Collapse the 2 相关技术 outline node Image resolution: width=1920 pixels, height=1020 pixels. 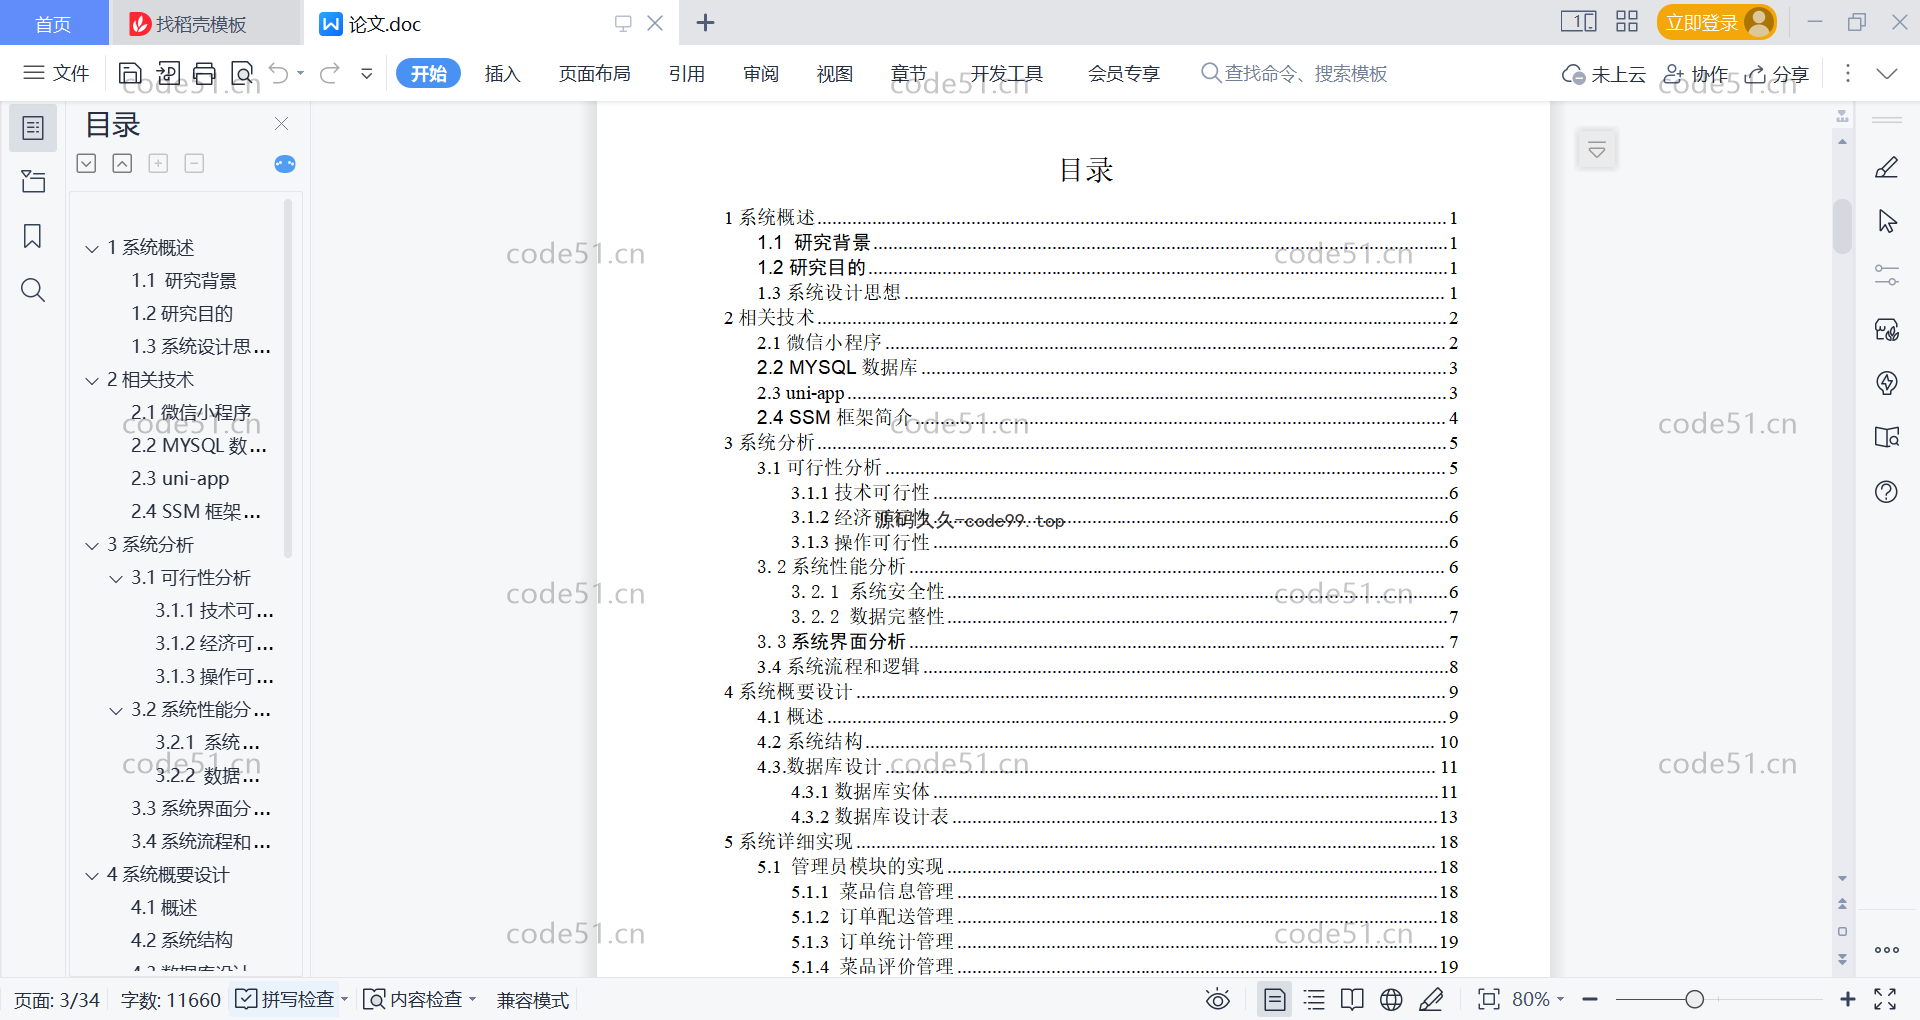click(92, 380)
